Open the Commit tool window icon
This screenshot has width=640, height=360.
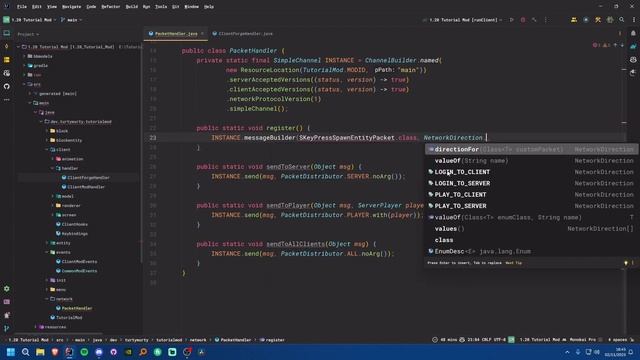[x=7, y=47]
